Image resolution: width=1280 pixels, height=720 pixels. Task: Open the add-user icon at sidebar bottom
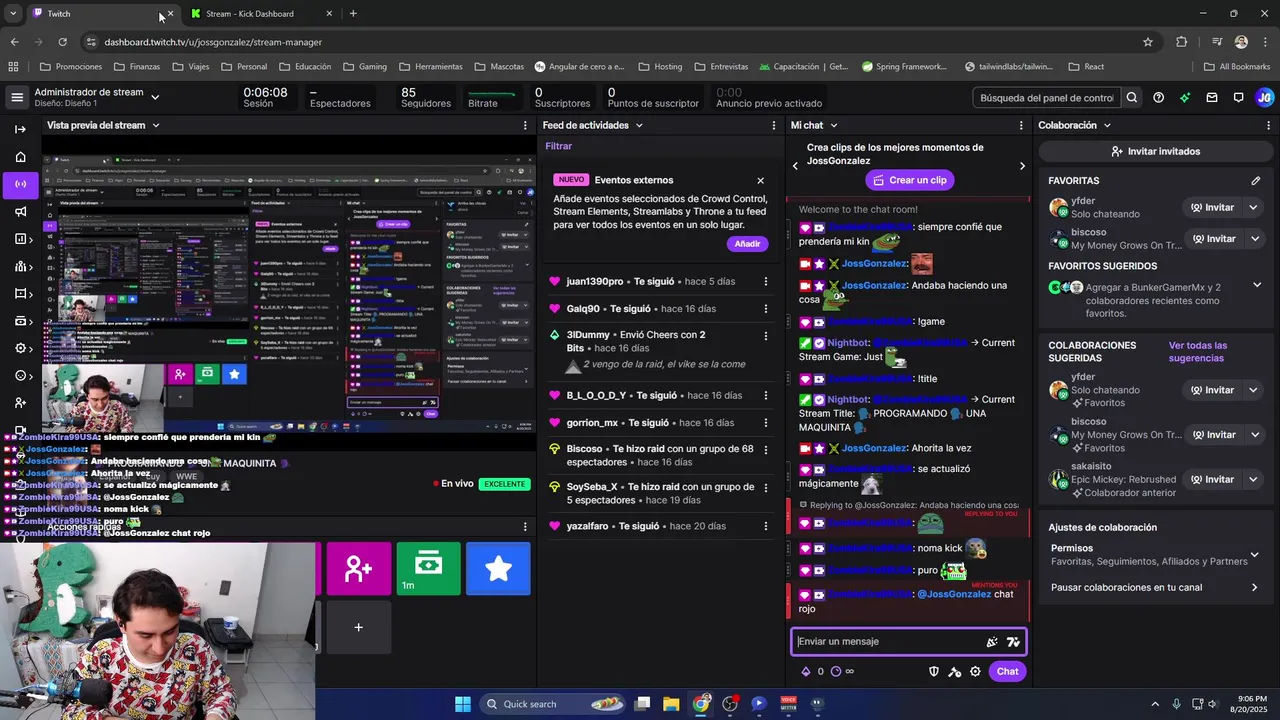(20, 403)
